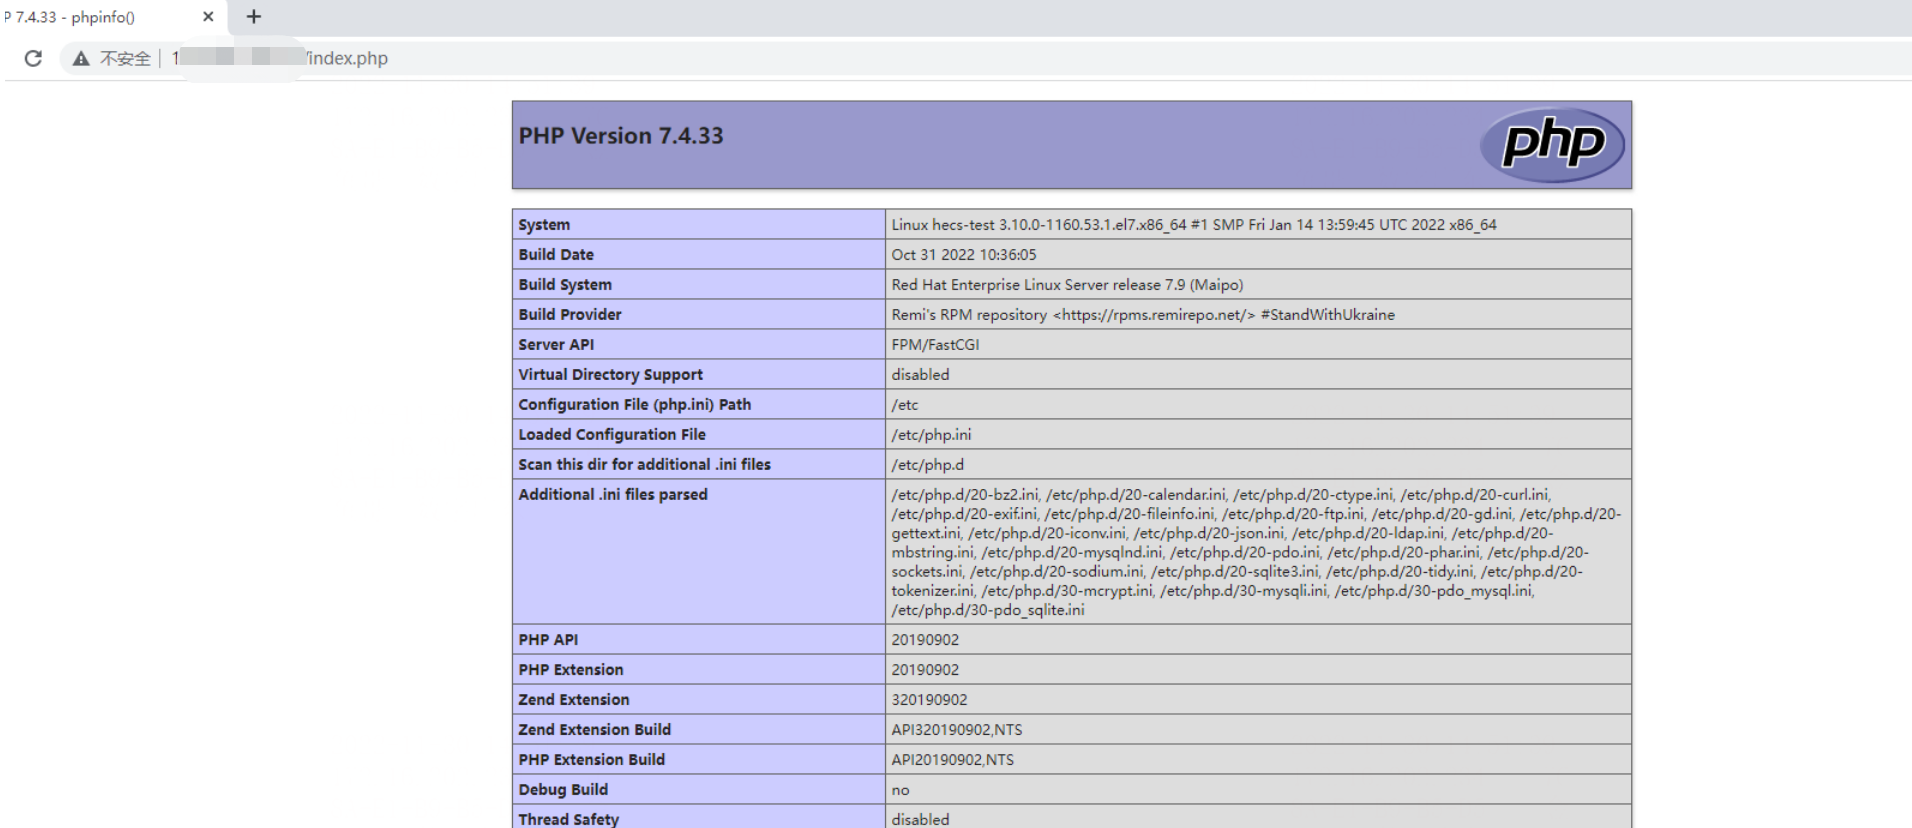This screenshot has height=828, width=1912.
Task: Click the Build System label
Action: click(565, 285)
